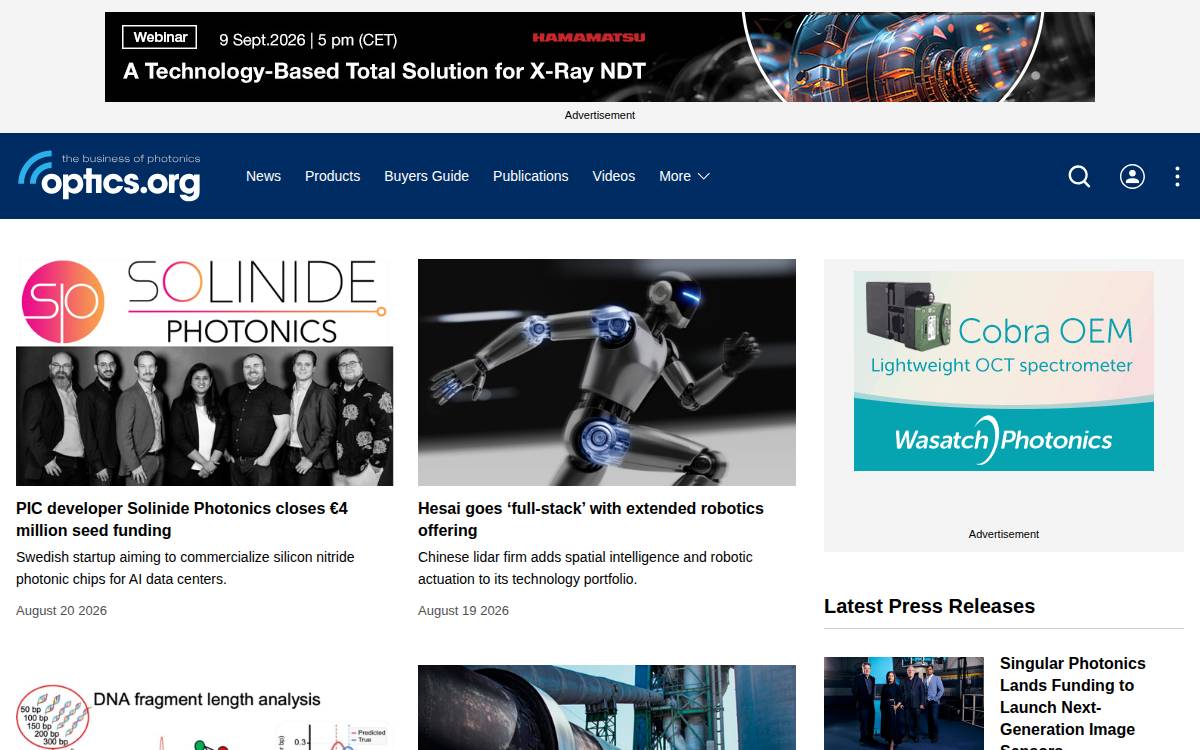The height and width of the screenshot is (750, 1200).
Task: Go to Publications
Action: click(530, 176)
